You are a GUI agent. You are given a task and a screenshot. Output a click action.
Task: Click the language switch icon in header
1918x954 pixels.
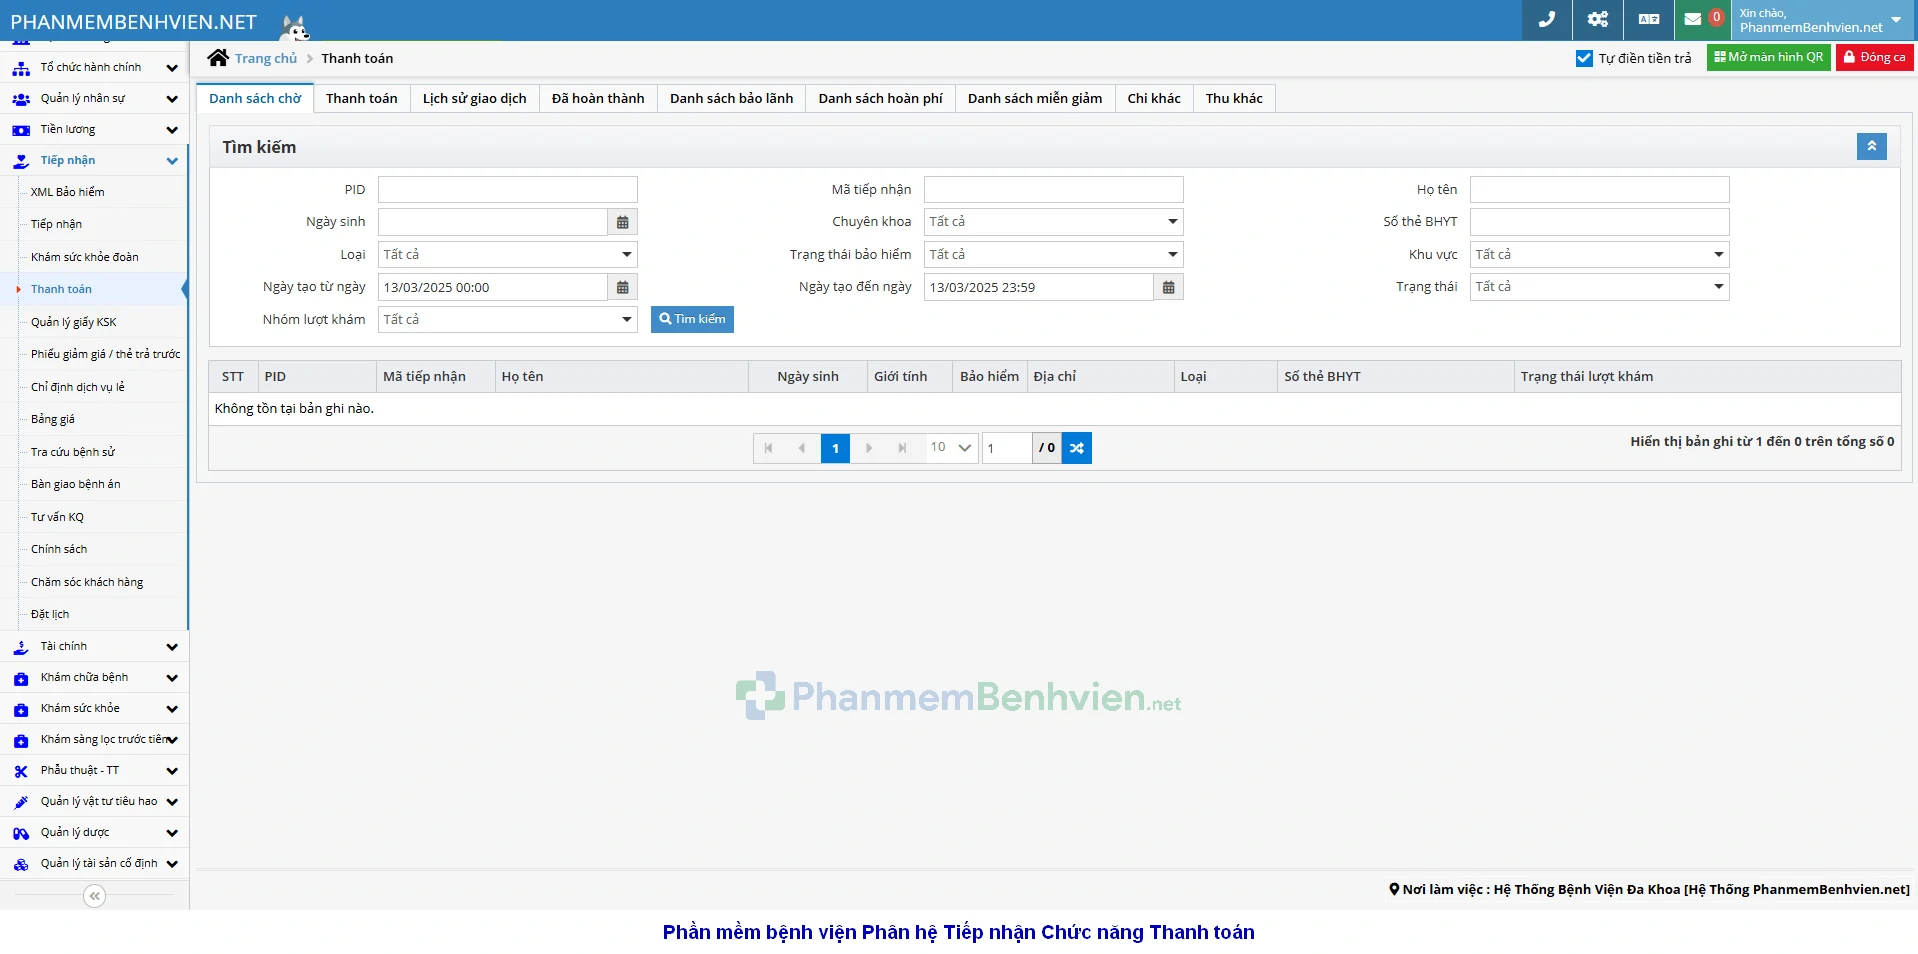[1648, 19]
